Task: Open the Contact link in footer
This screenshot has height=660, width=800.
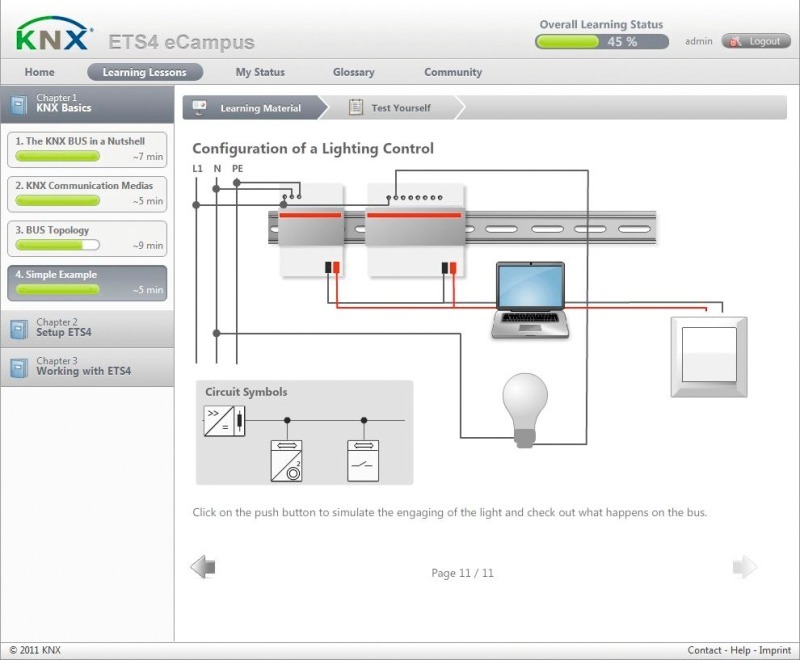Action: coord(704,650)
